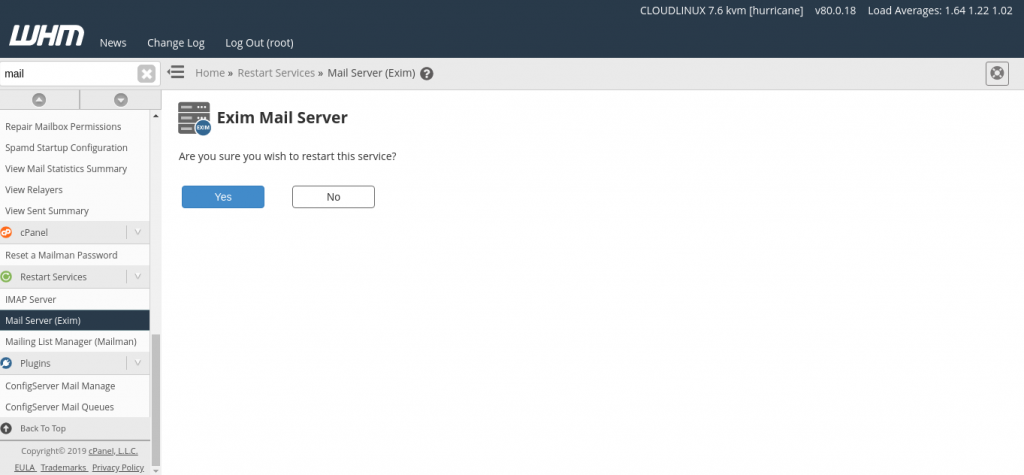Open View Relayers

tap(34, 189)
